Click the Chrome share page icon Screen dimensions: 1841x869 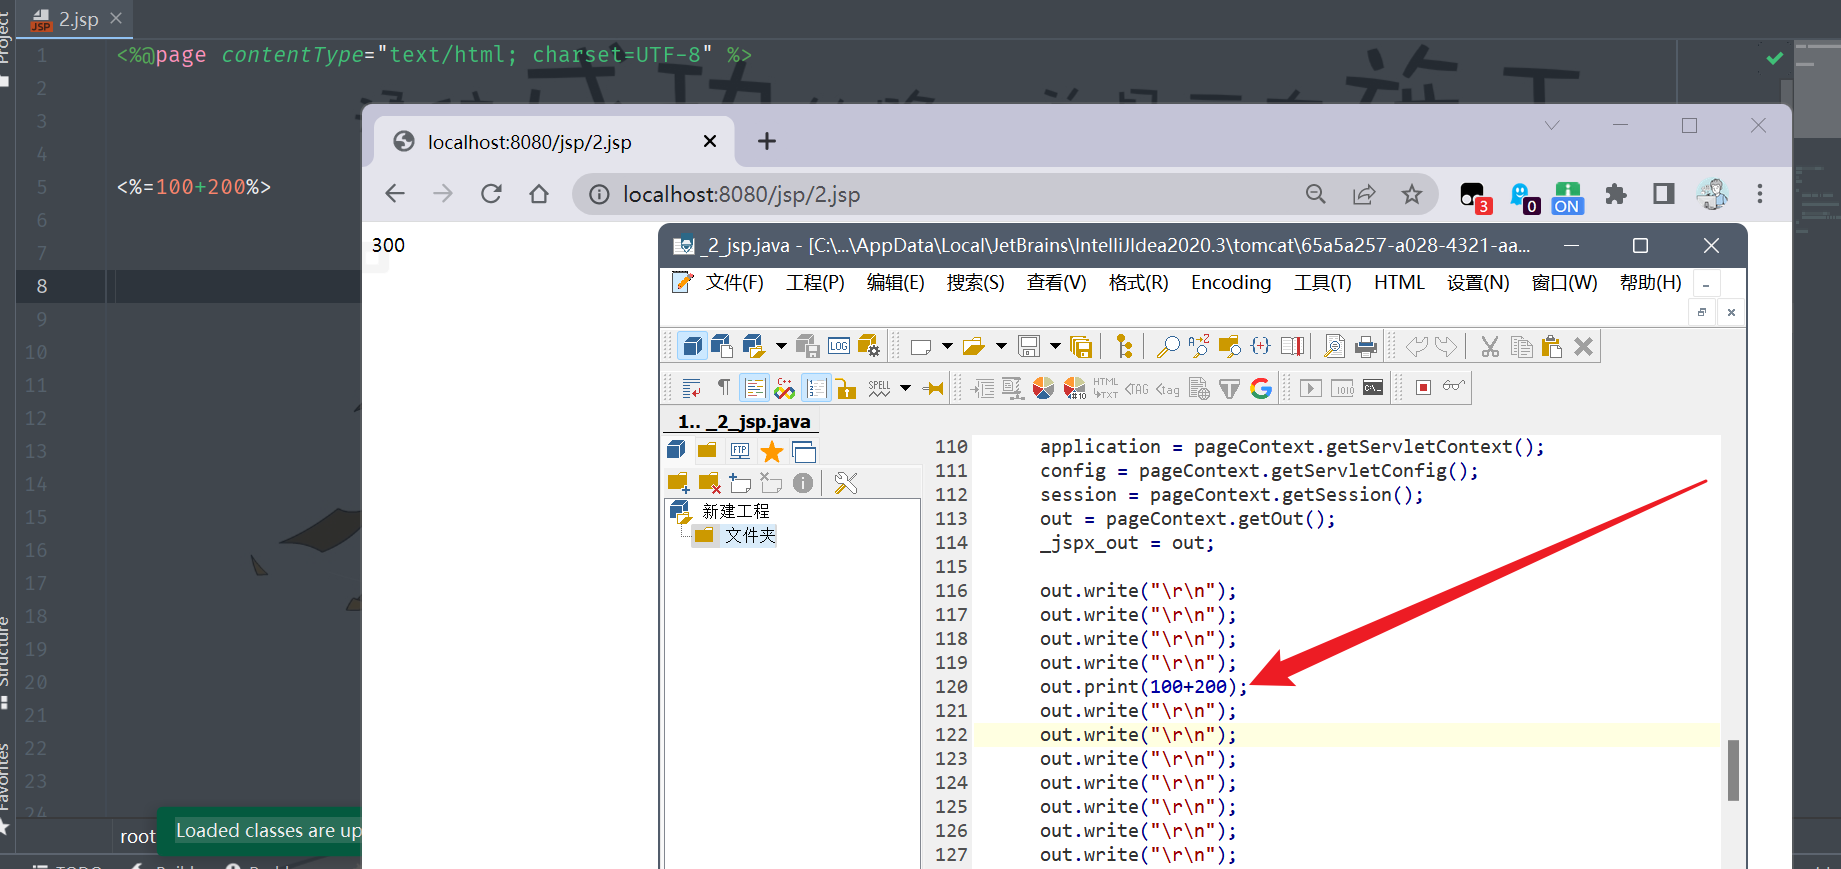[x=1364, y=194]
